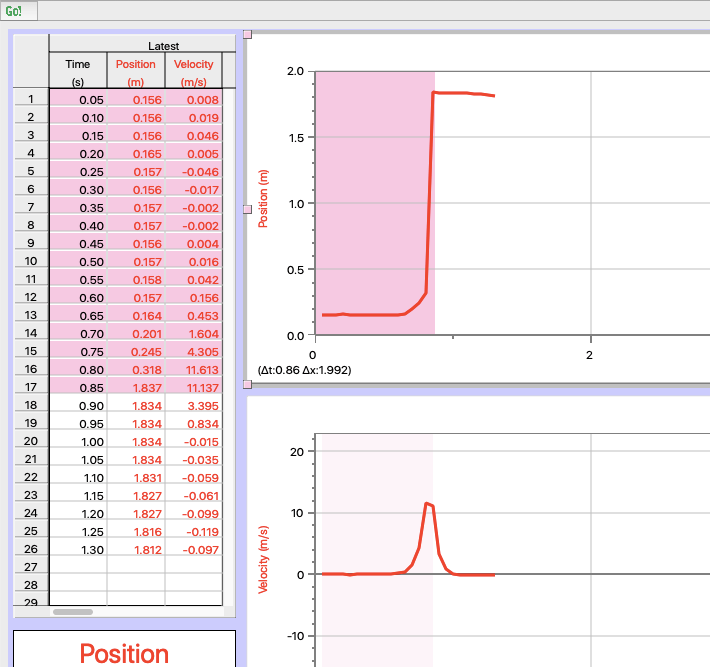This screenshot has height=667, width=710.
Task: Click the Go! tab at top
Action: click(14, 10)
